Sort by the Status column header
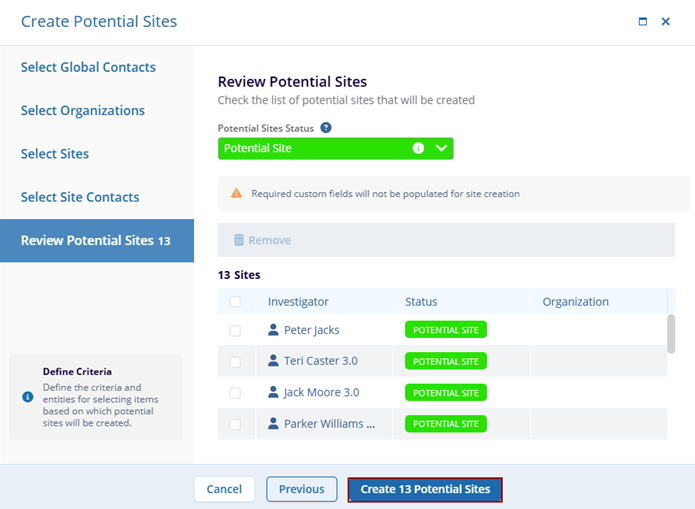695x509 pixels. (x=421, y=302)
